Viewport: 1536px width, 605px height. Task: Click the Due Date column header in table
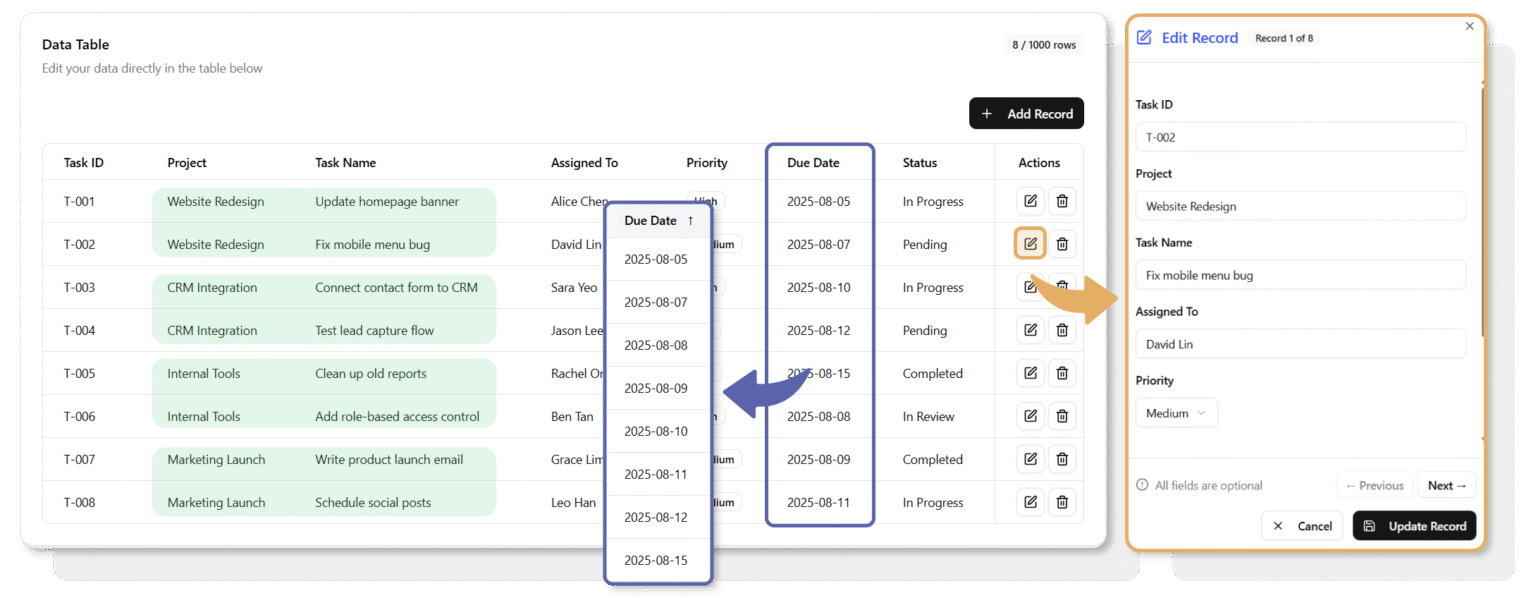coord(813,163)
